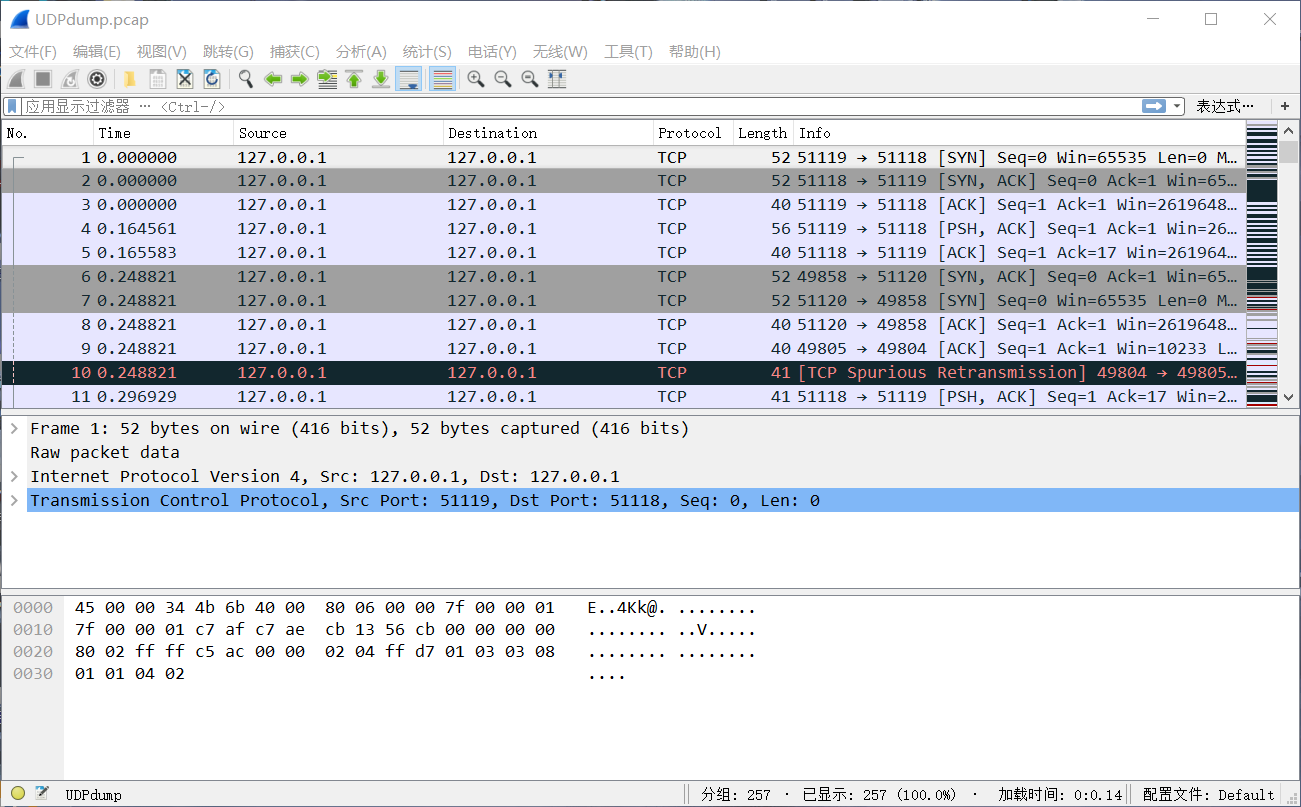The height and width of the screenshot is (807, 1301).
Task: Select packet 4 at time 0.164561
Action: click(x=624, y=228)
